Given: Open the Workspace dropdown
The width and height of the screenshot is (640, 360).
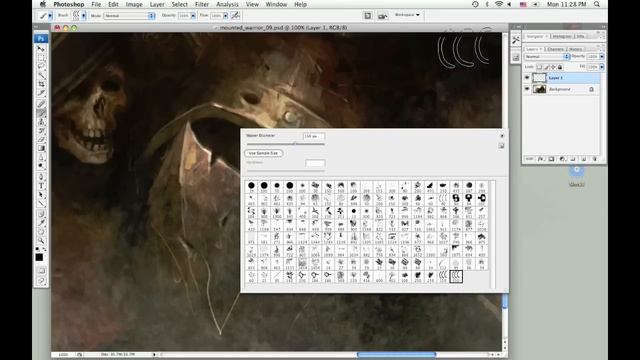Looking at the screenshot, I should coord(407,15).
